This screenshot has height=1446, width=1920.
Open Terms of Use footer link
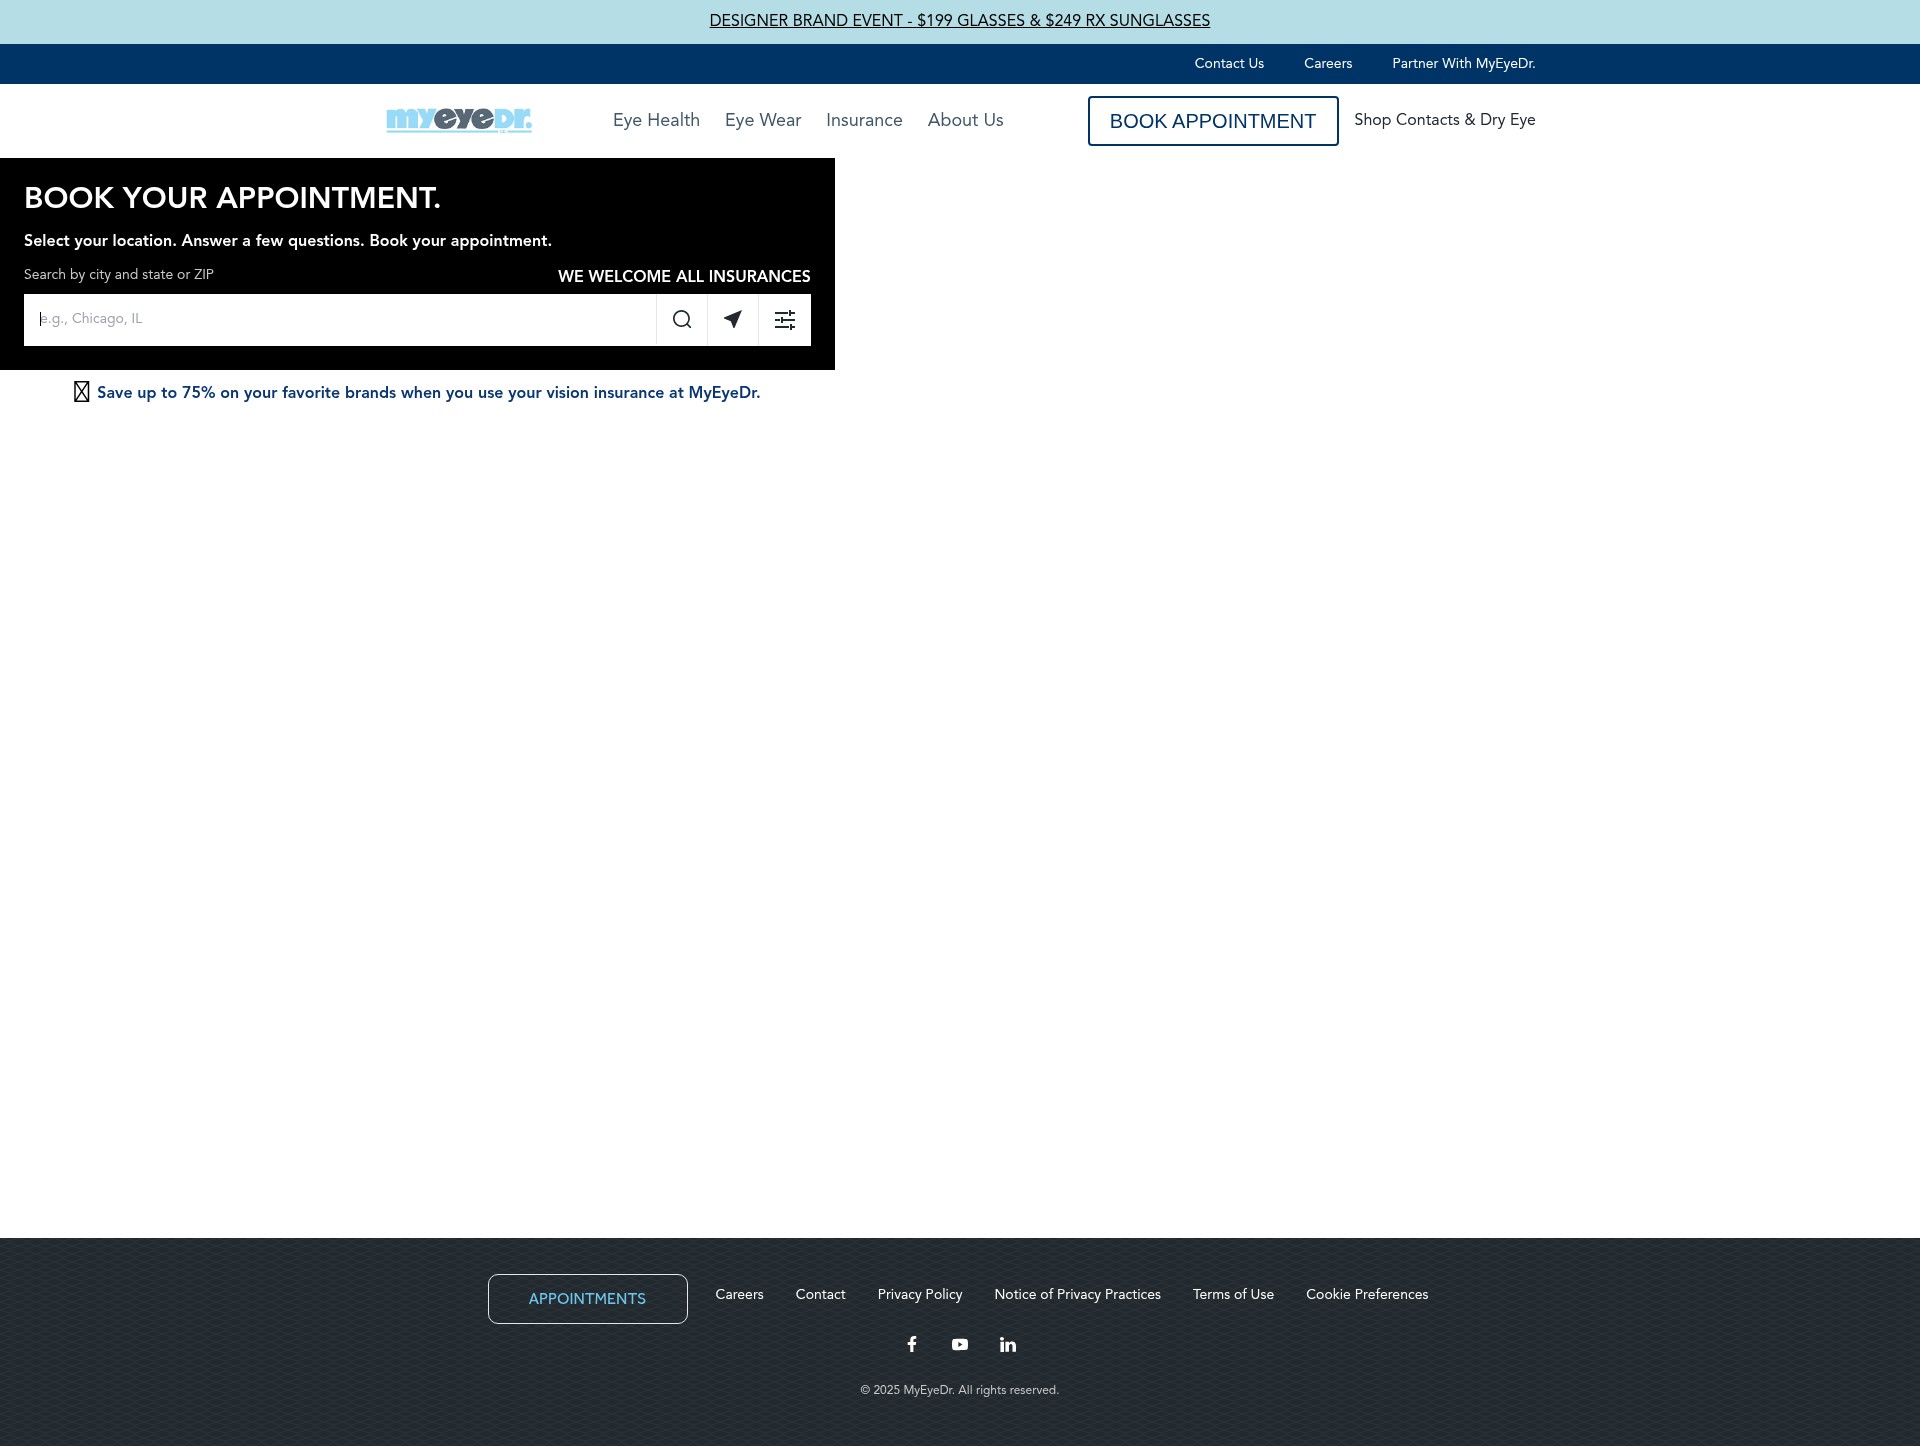1233,1294
